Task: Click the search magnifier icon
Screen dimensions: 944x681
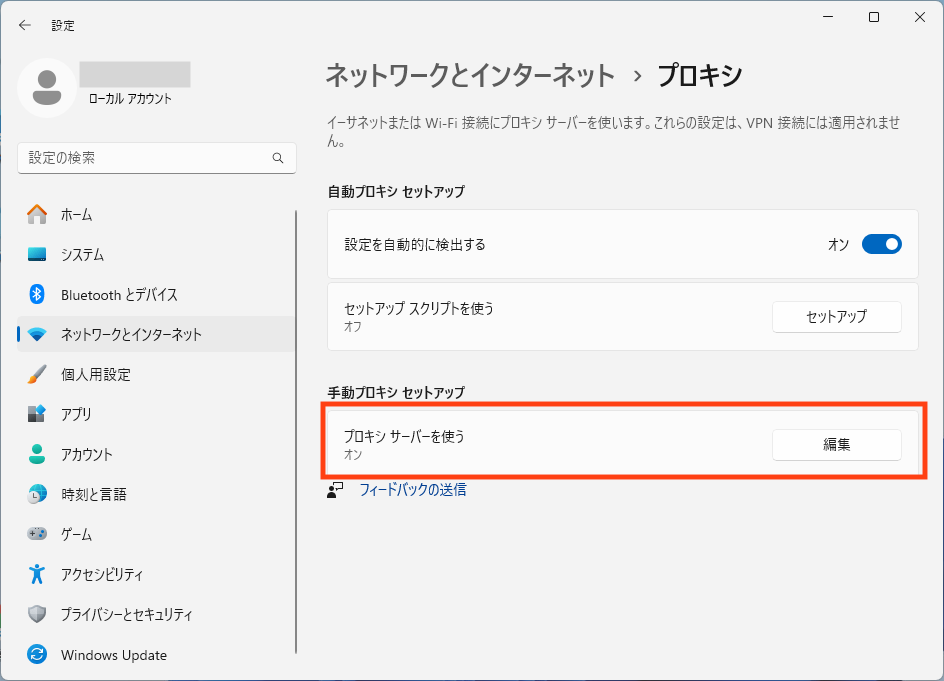Action: pos(278,158)
